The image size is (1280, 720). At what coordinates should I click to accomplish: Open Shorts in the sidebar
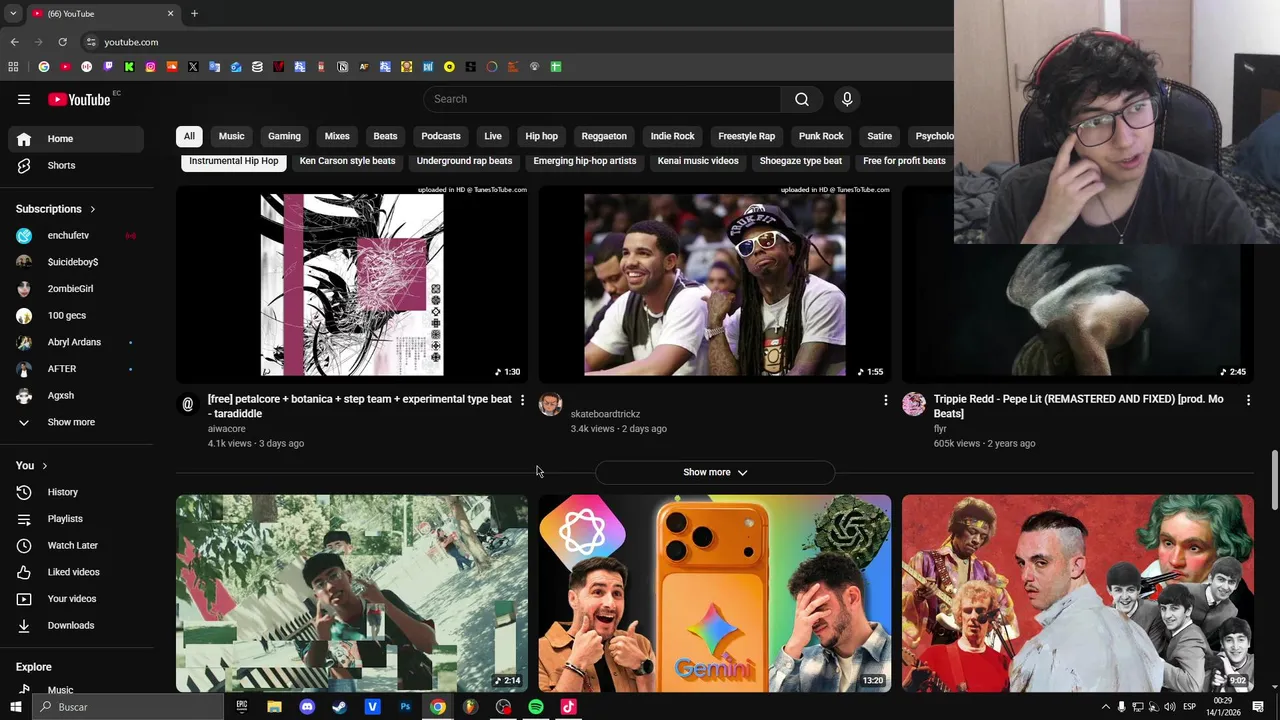coord(76,166)
